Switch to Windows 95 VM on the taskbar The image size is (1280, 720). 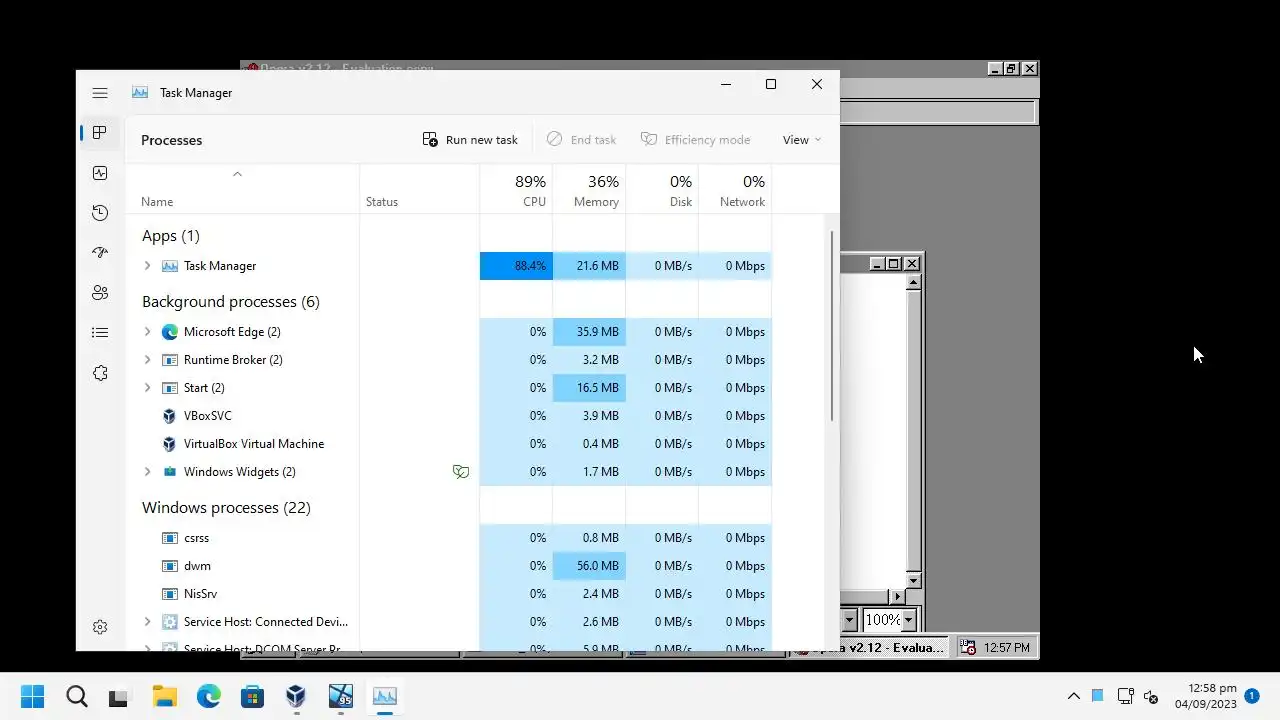coord(341,696)
